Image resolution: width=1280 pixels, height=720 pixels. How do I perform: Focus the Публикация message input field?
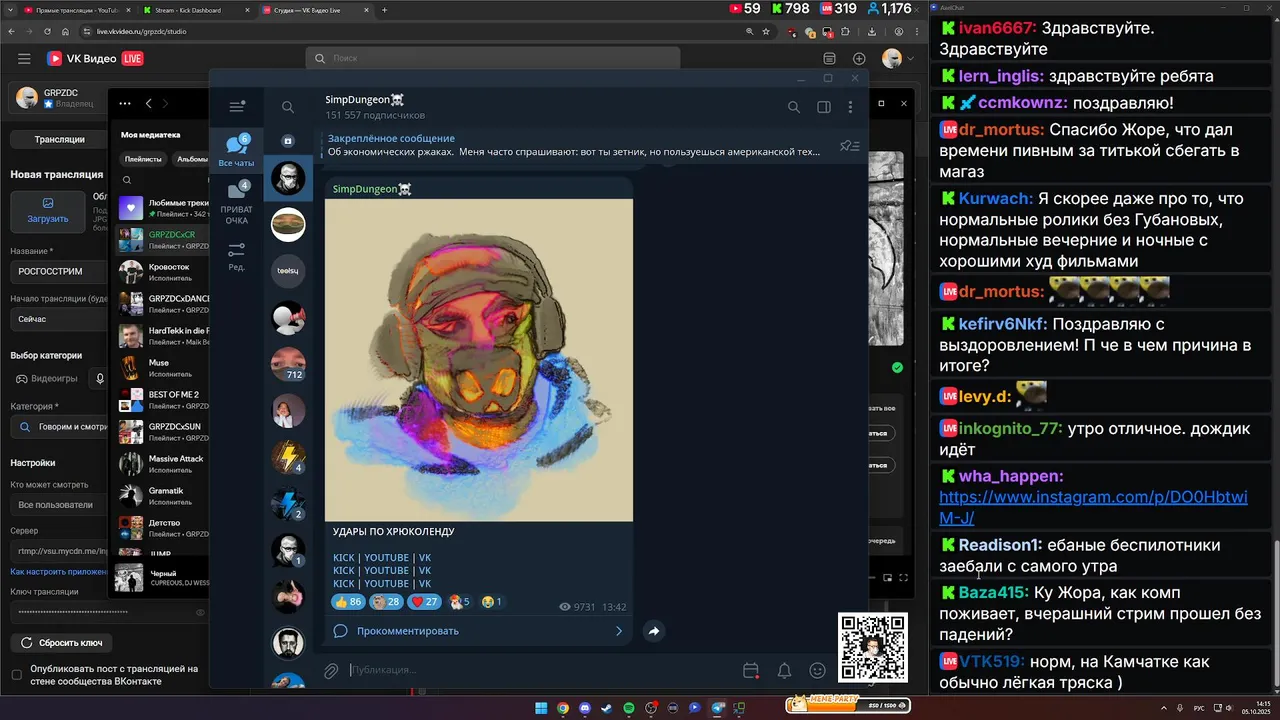(x=540, y=670)
